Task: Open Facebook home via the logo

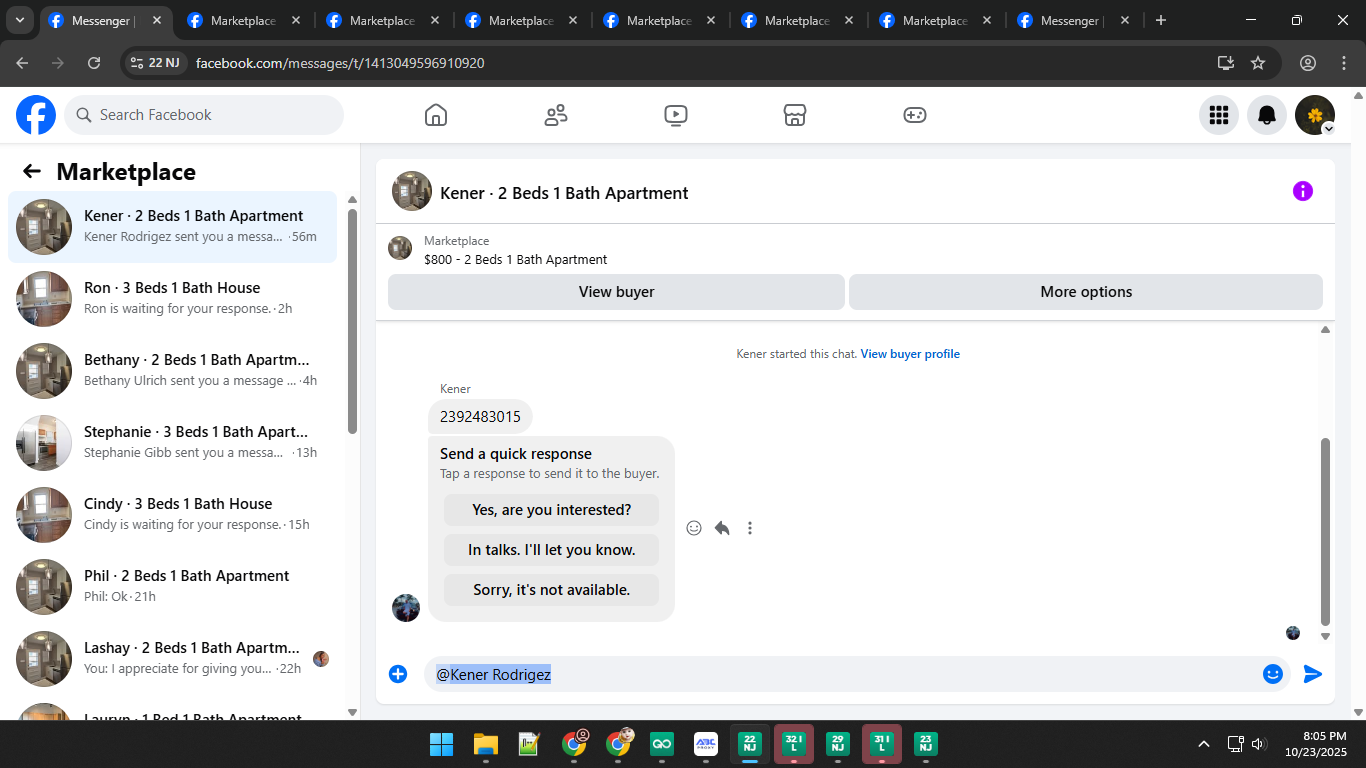Action: pyautogui.click(x=36, y=115)
